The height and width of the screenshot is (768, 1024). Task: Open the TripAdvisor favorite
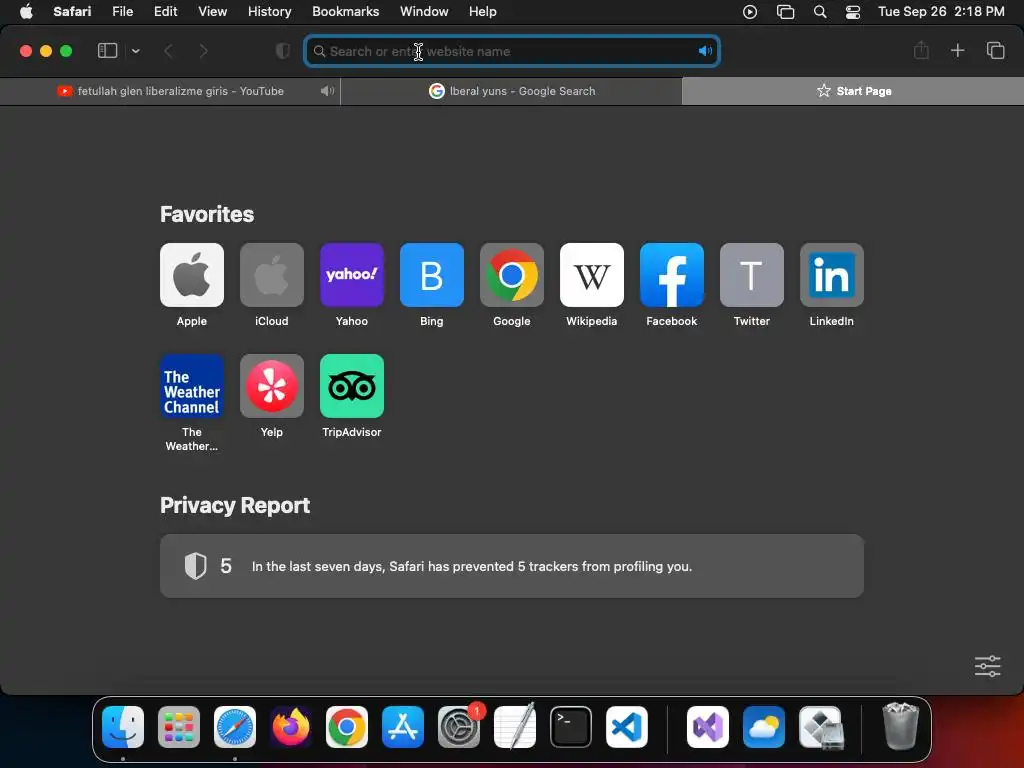(x=351, y=386)
